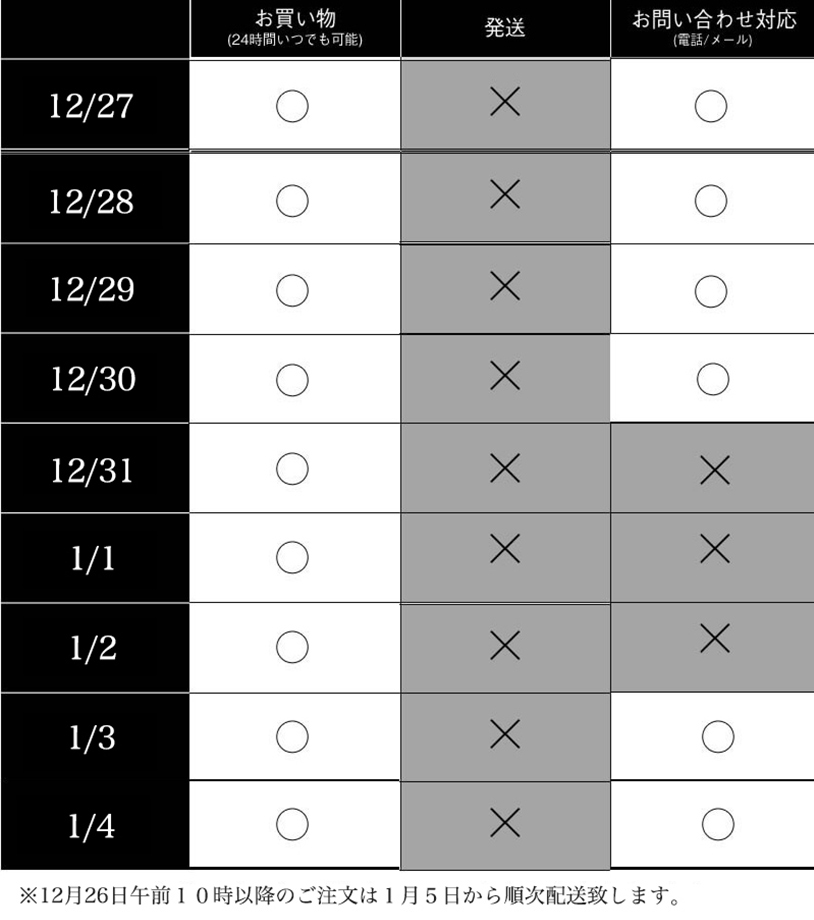
Task: Click the shipping cross mark for 1/1
Action: tap(505, 547)
